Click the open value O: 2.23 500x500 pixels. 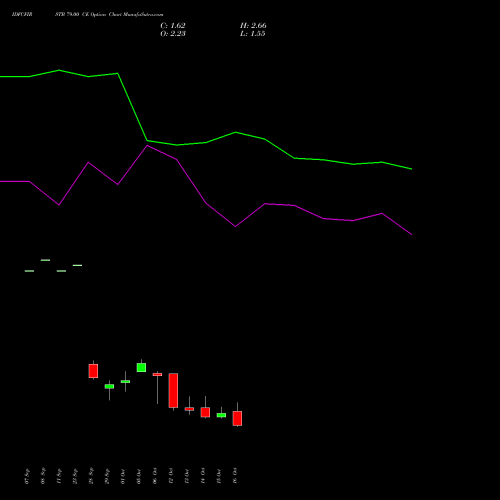[x=173, y=34]
